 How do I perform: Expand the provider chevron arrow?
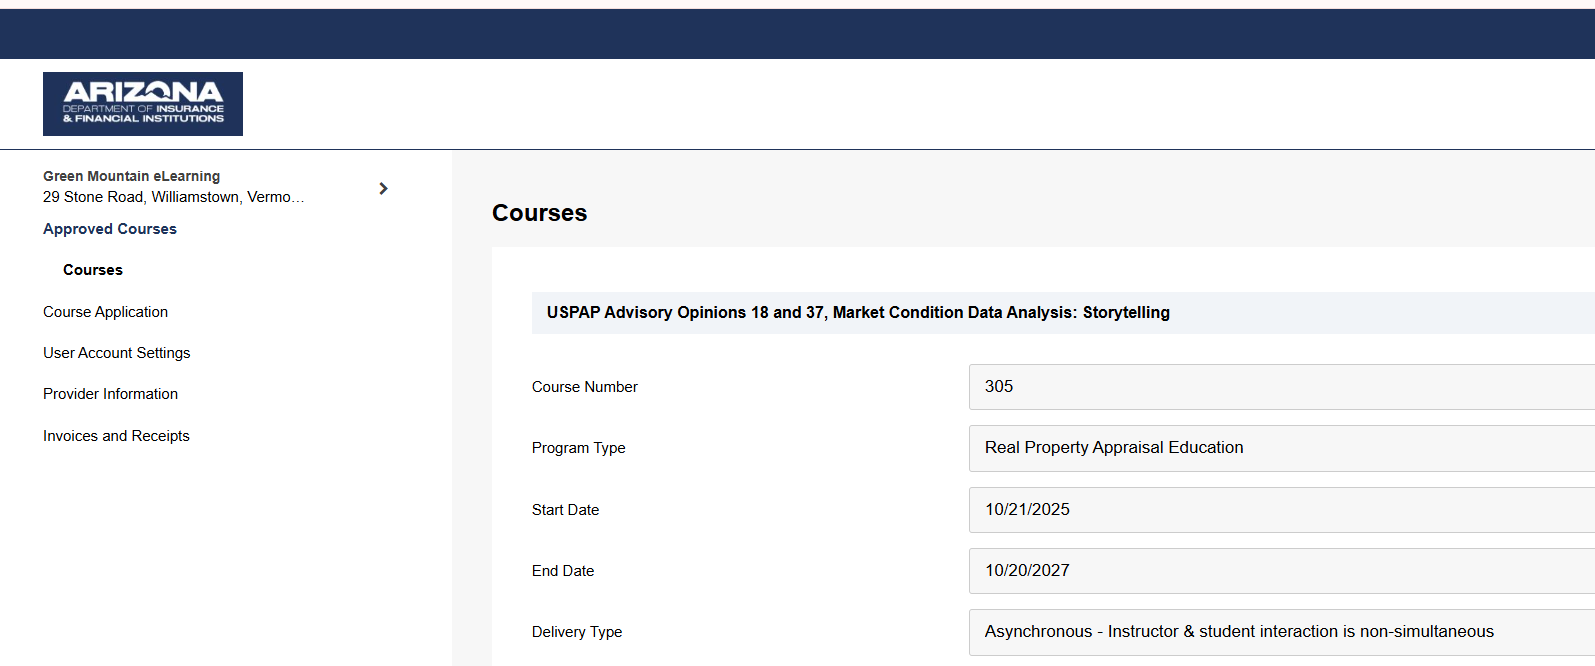[383, 188]
